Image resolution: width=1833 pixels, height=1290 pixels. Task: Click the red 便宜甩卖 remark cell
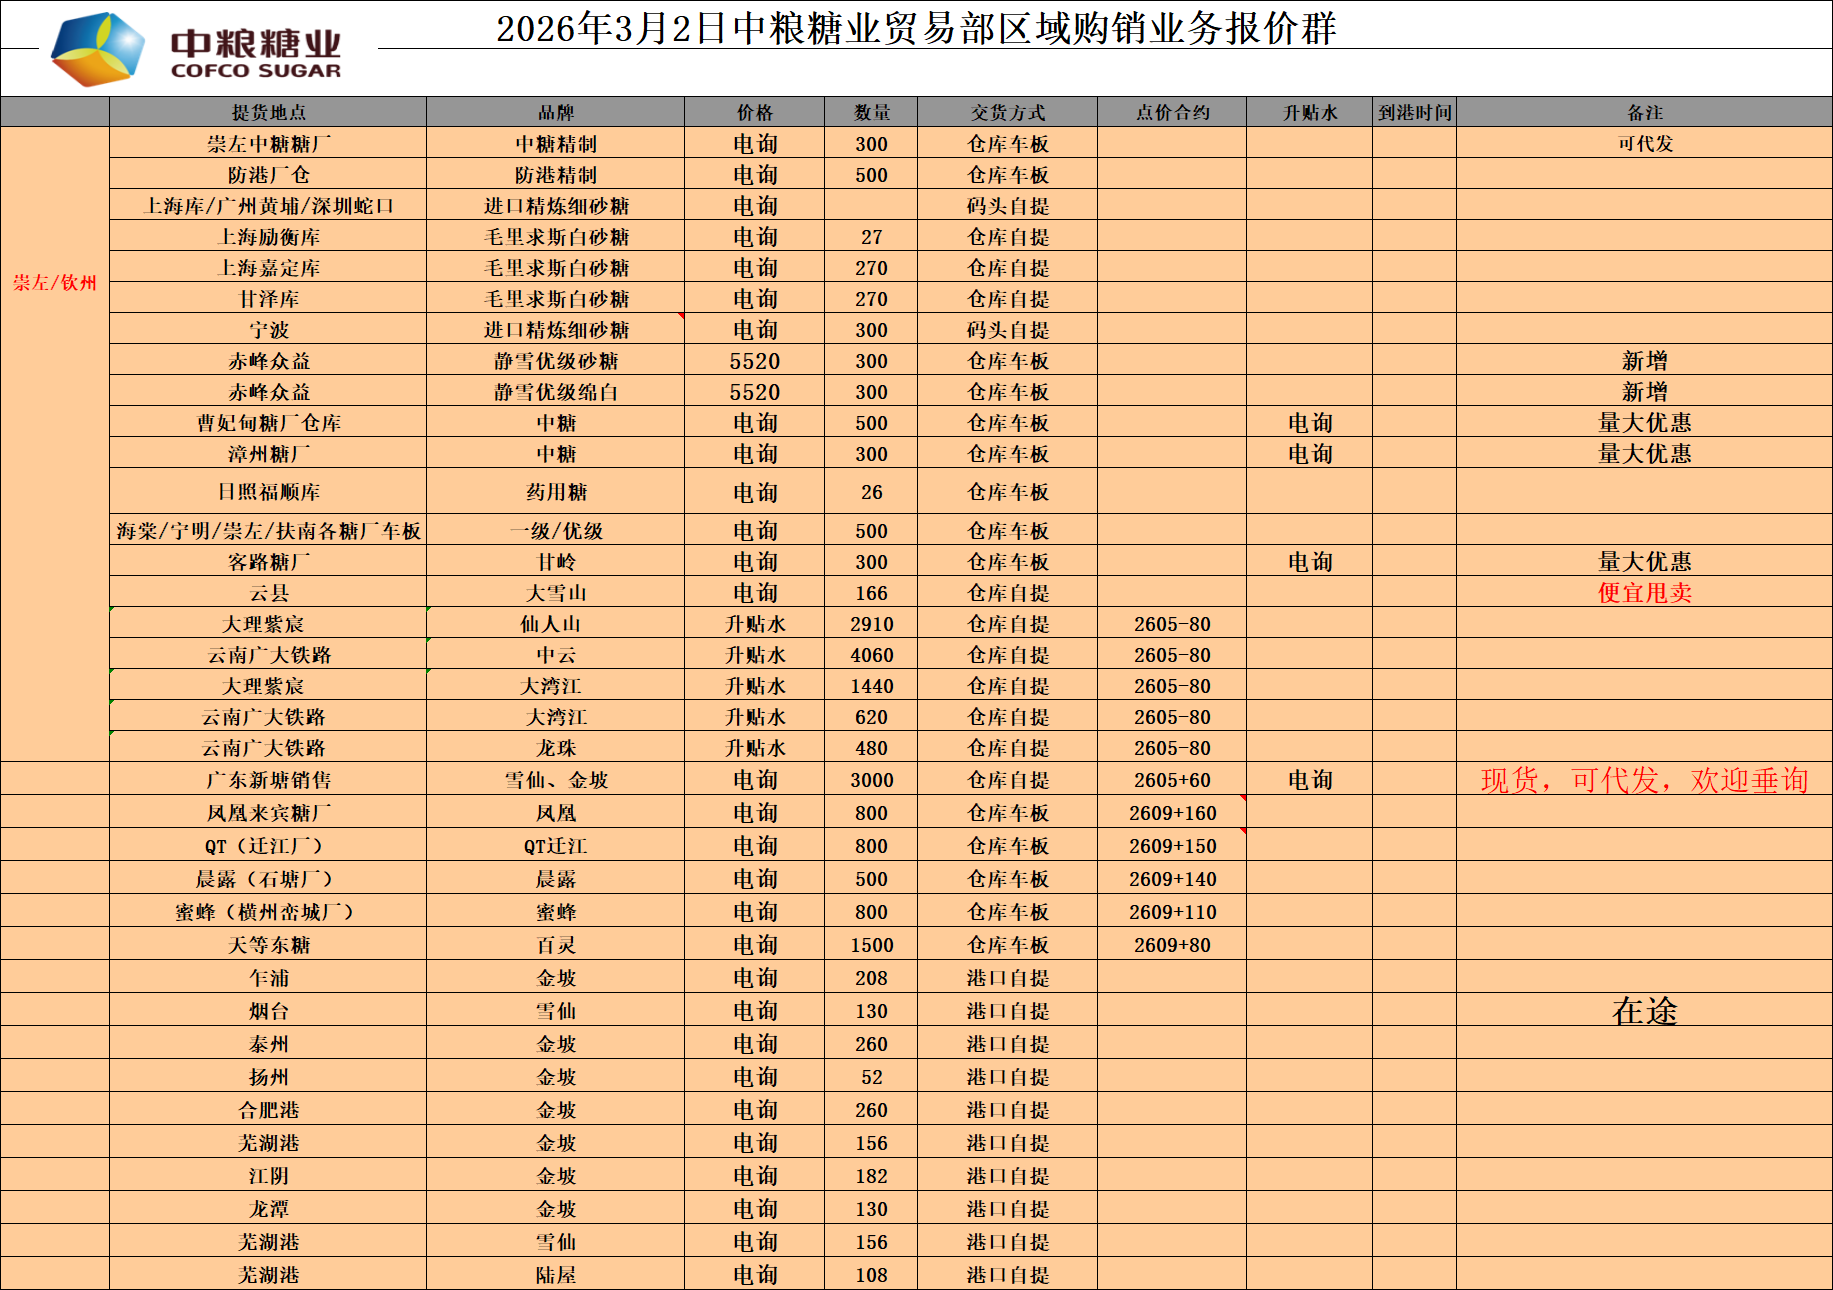1644,592
